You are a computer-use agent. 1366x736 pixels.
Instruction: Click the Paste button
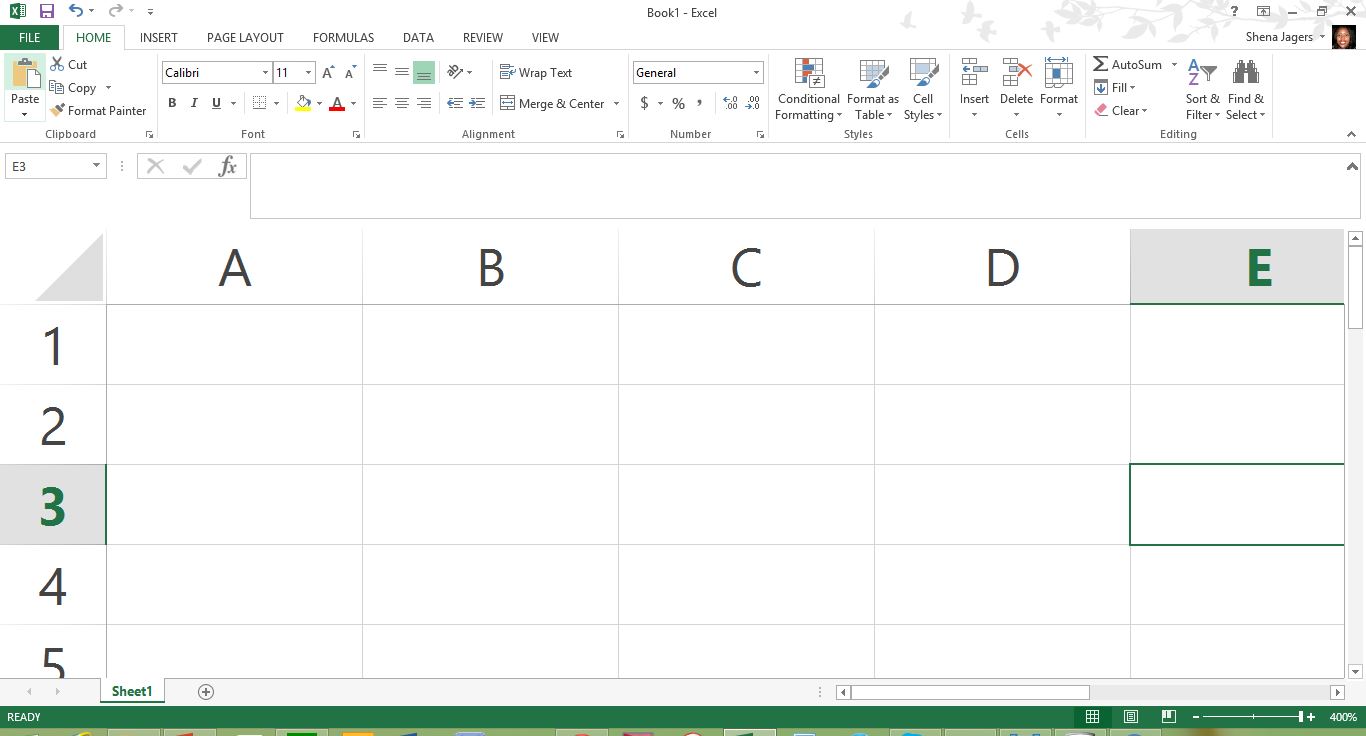coord(25,88)
